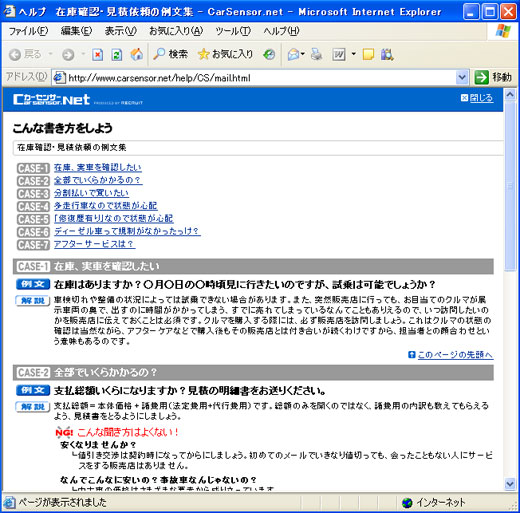Screen dimensions: 520x513
Task: Minimize the Internet Explorer window
Action: pyautogui.click(x=471, y=12)
